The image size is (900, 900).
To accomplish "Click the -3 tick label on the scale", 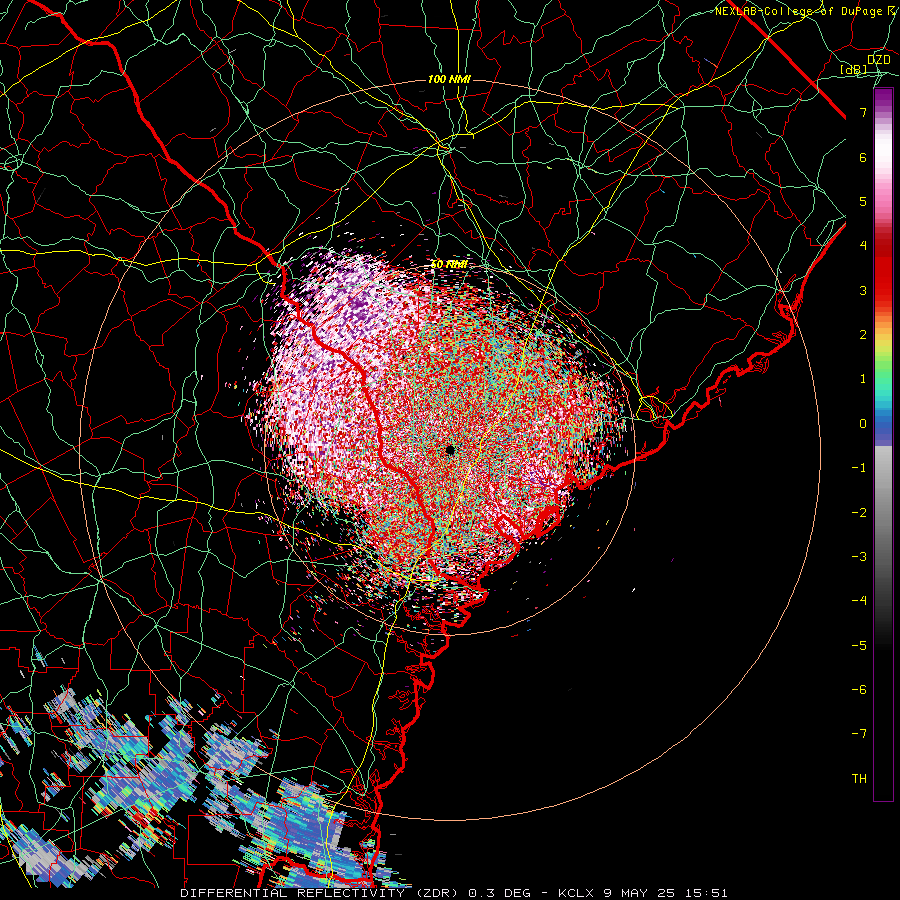I will tap(859, 557).
